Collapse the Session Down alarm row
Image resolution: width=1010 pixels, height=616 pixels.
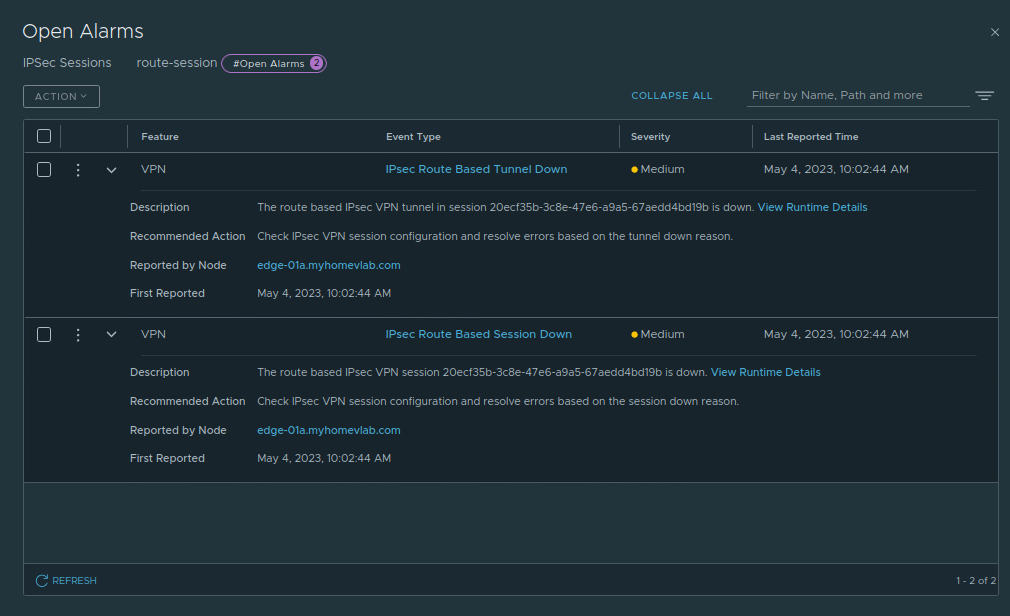(x=111, y=335)
